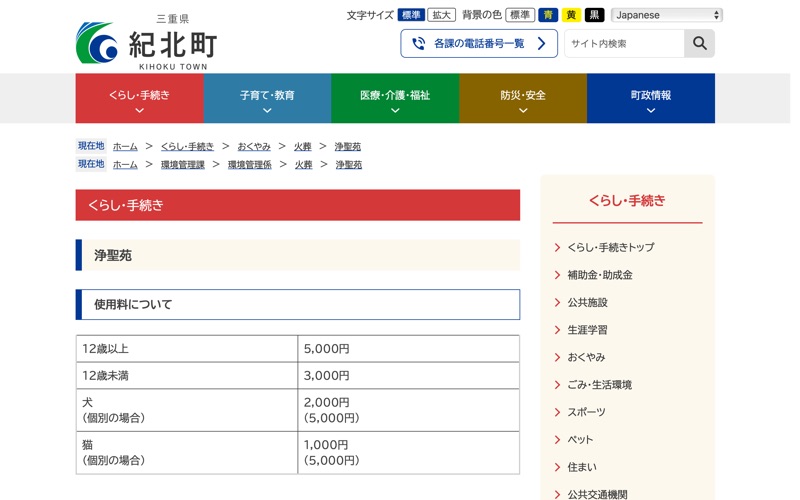Click 火葬 in first breadcrumb row
800x500 pixels.
(303, 146)
